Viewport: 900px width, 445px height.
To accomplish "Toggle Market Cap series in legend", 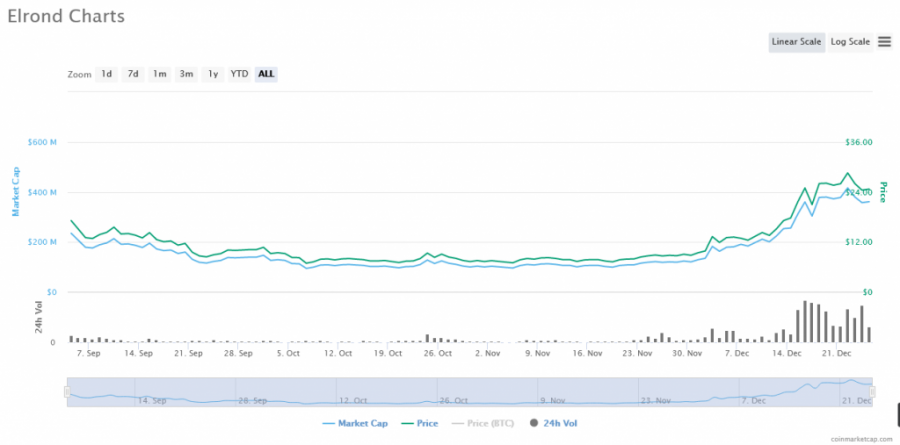I will 355,424.
